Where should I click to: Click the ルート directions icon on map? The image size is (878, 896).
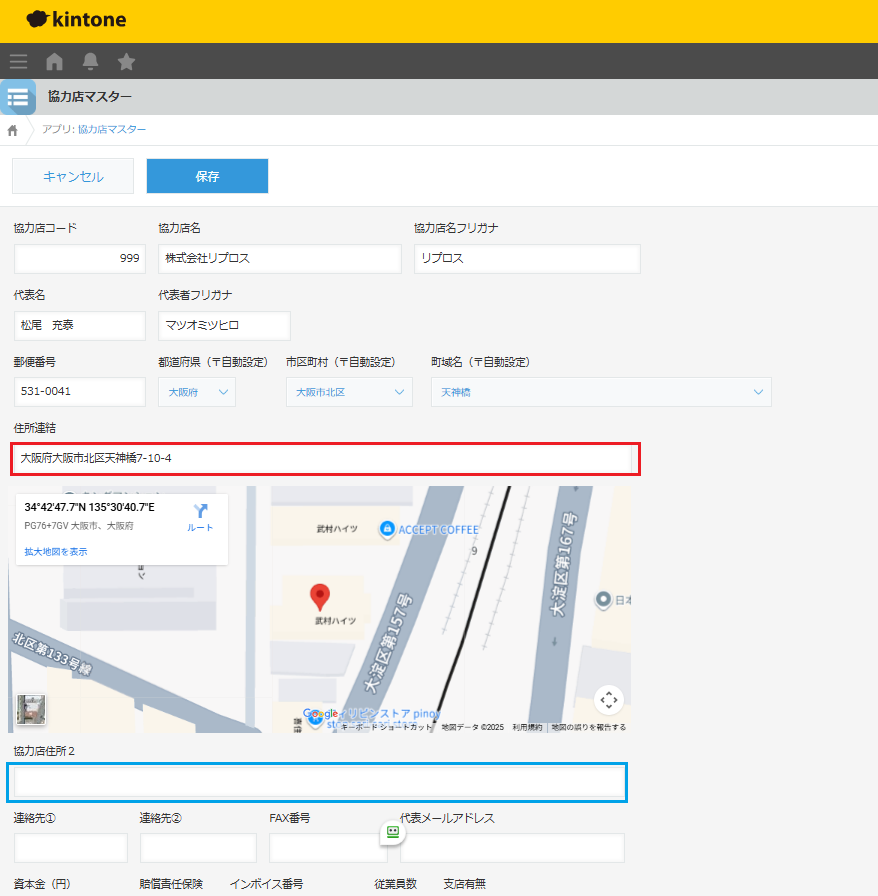(x=200, y=516)
